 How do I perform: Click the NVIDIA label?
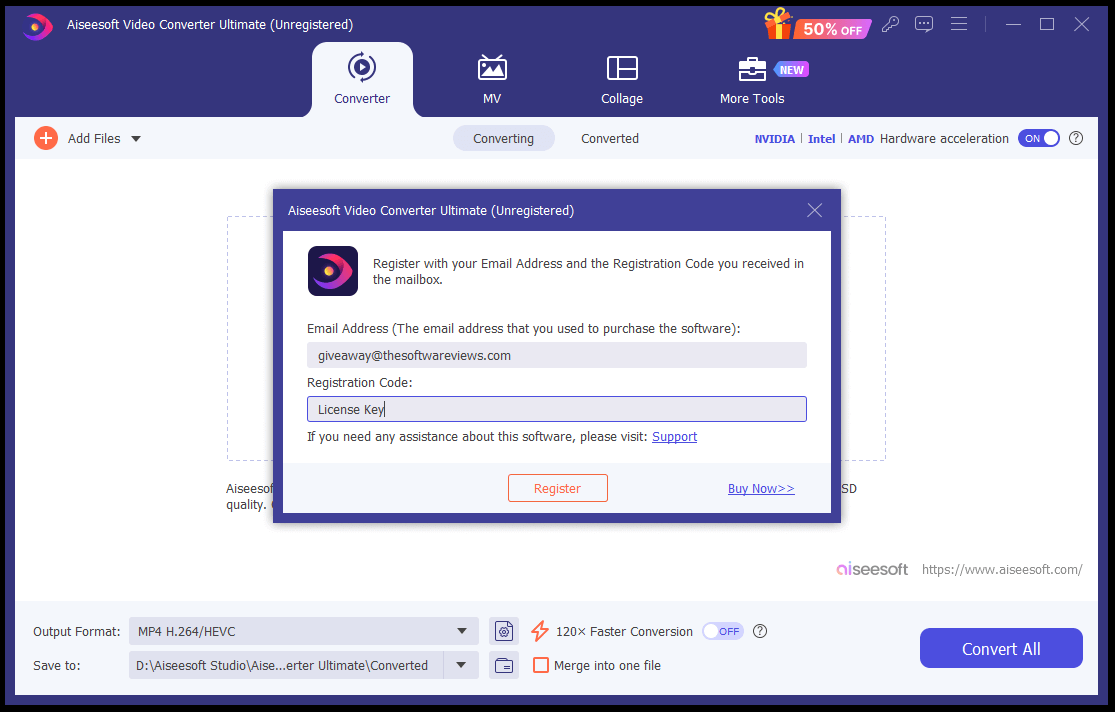click(x=774, y=139)
